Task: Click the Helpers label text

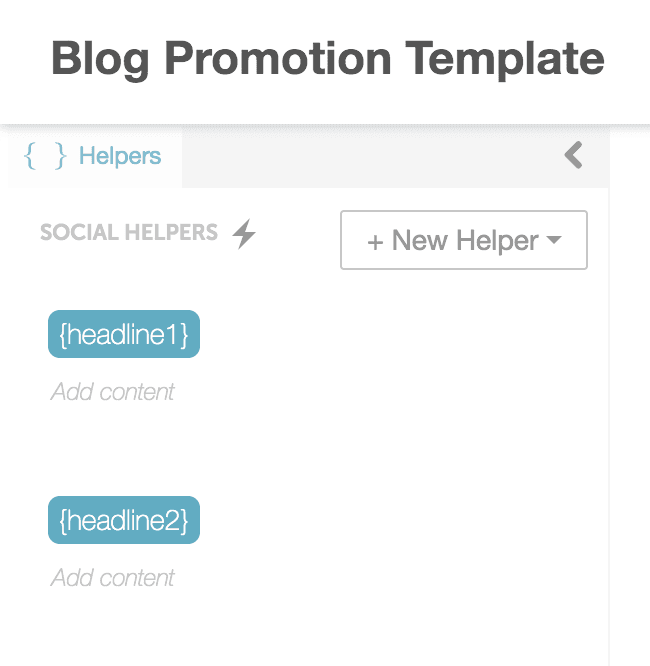Action: (x=120, y=156)
